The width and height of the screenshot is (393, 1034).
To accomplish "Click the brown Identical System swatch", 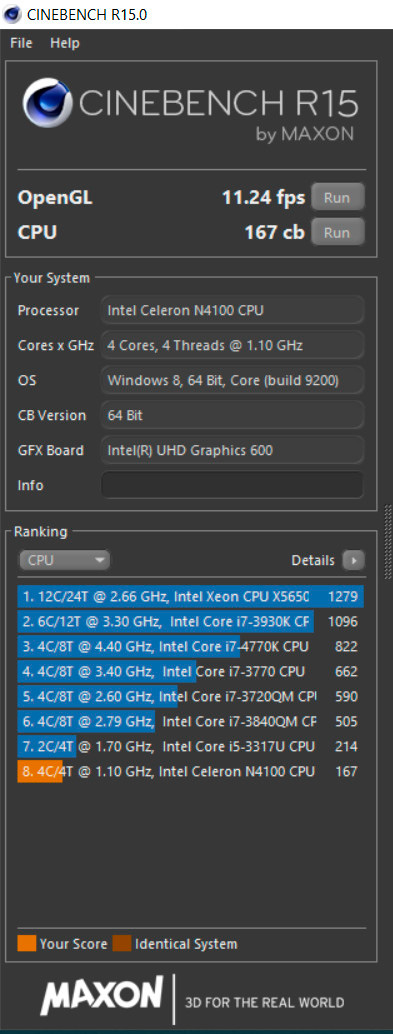I will (122, 944).
